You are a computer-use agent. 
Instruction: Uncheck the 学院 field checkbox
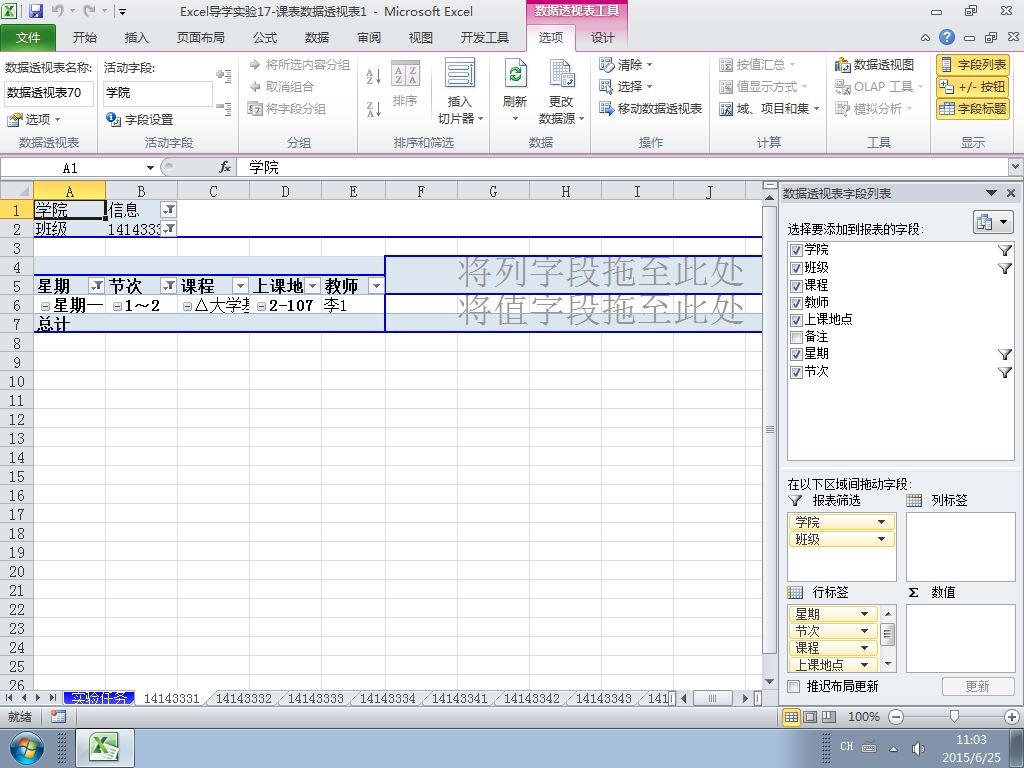(795, 250)
